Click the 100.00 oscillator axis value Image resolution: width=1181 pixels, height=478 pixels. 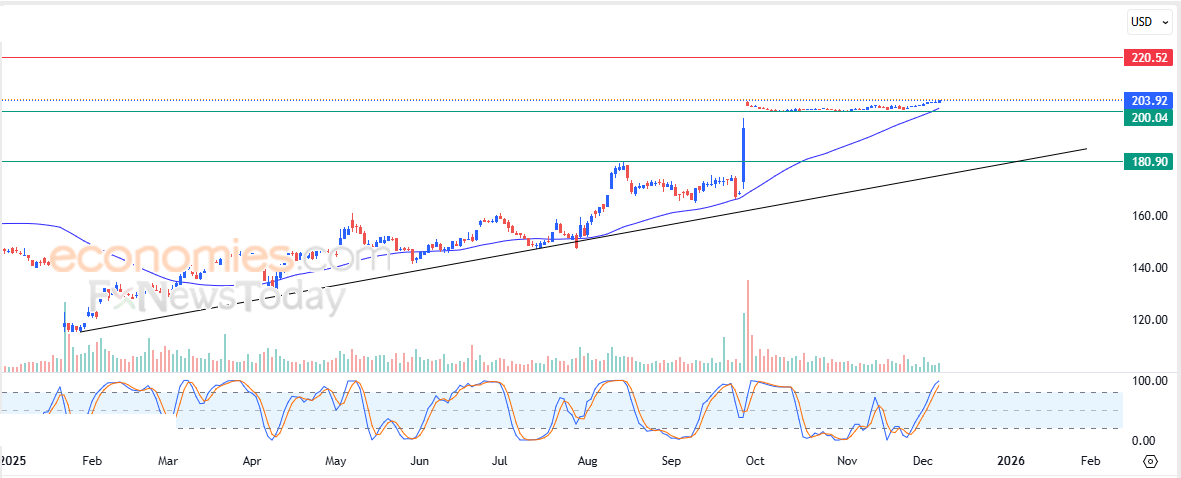(1149, 382)
